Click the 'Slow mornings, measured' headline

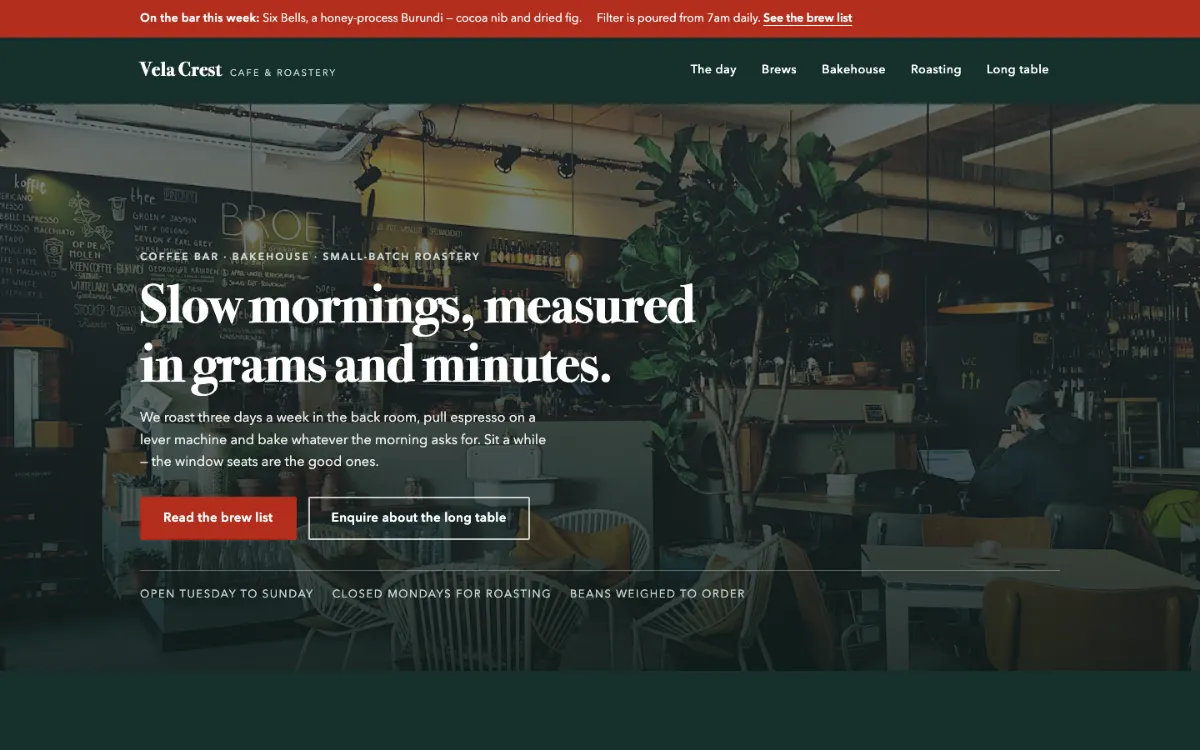pyautogui.click(x=417, y=306)
